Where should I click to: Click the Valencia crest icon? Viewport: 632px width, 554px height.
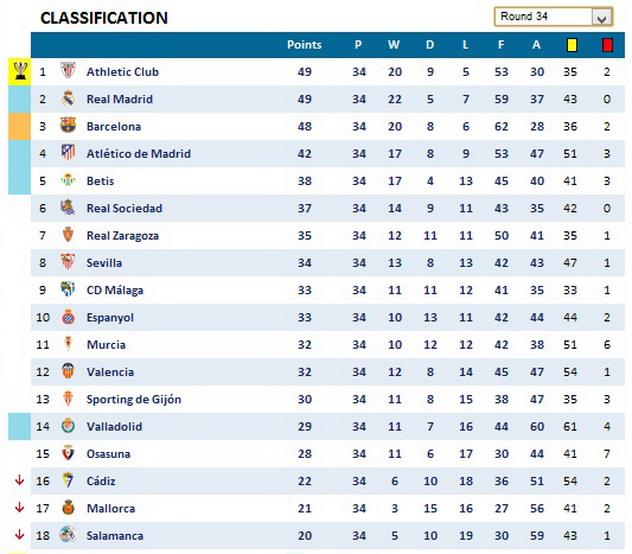68,371
